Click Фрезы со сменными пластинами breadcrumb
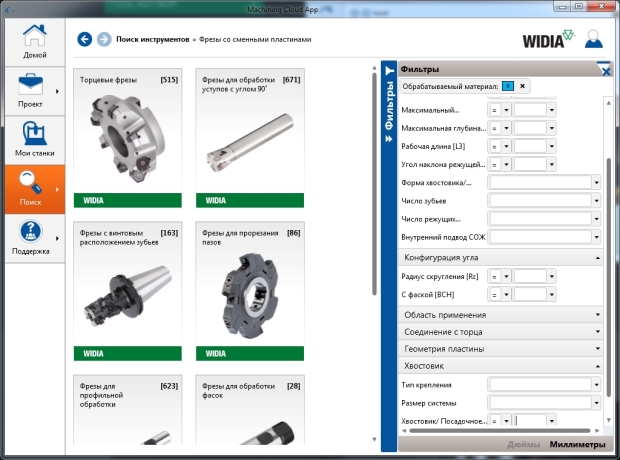Image resolution: width=620 pixels, height=460 pixels. pos(255,39)
